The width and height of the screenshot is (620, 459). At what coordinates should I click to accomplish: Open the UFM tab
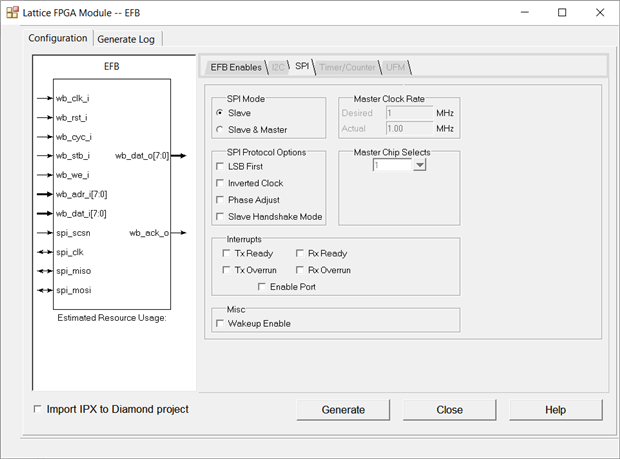[x=395, y=67]
